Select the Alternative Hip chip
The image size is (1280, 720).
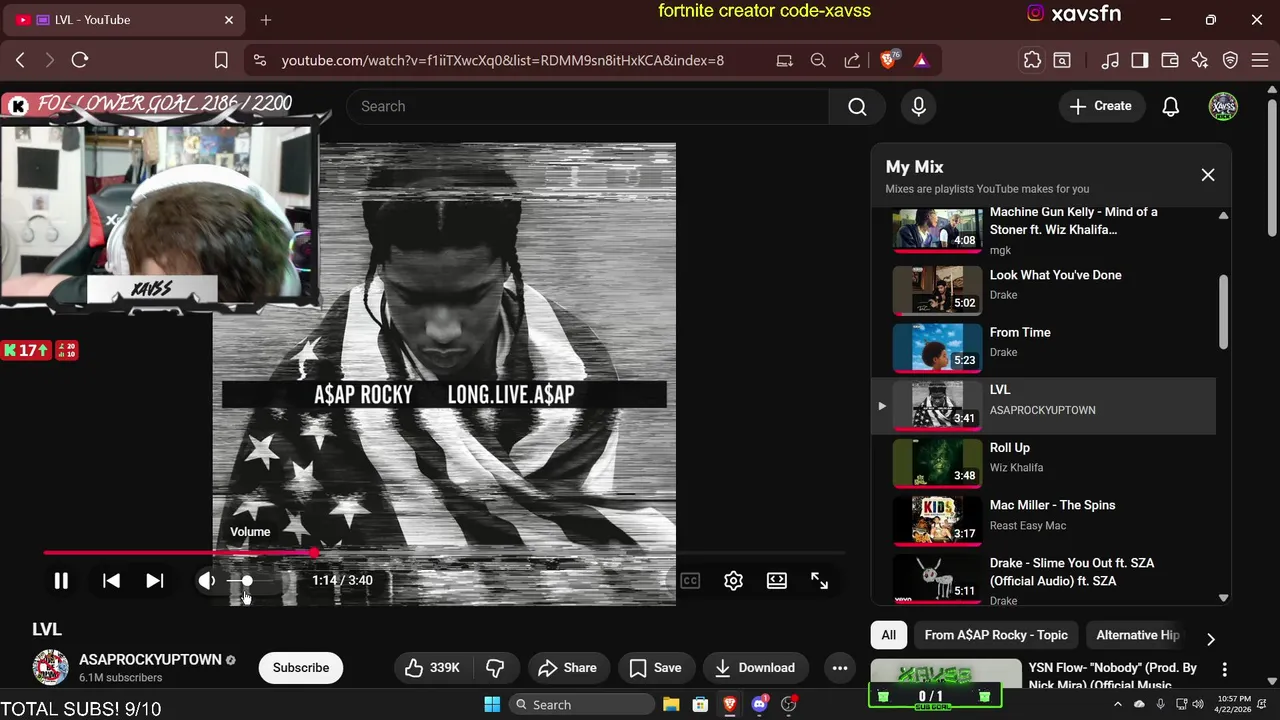pos(1138,635)
